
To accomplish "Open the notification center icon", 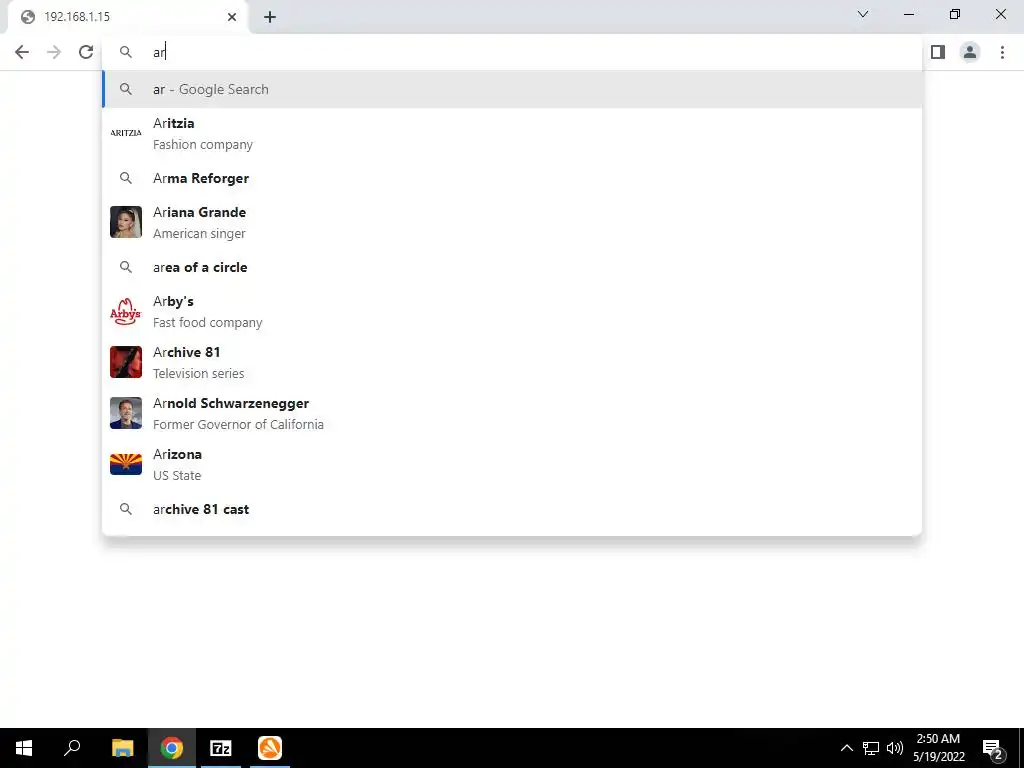I will click(x=992, y=748).
